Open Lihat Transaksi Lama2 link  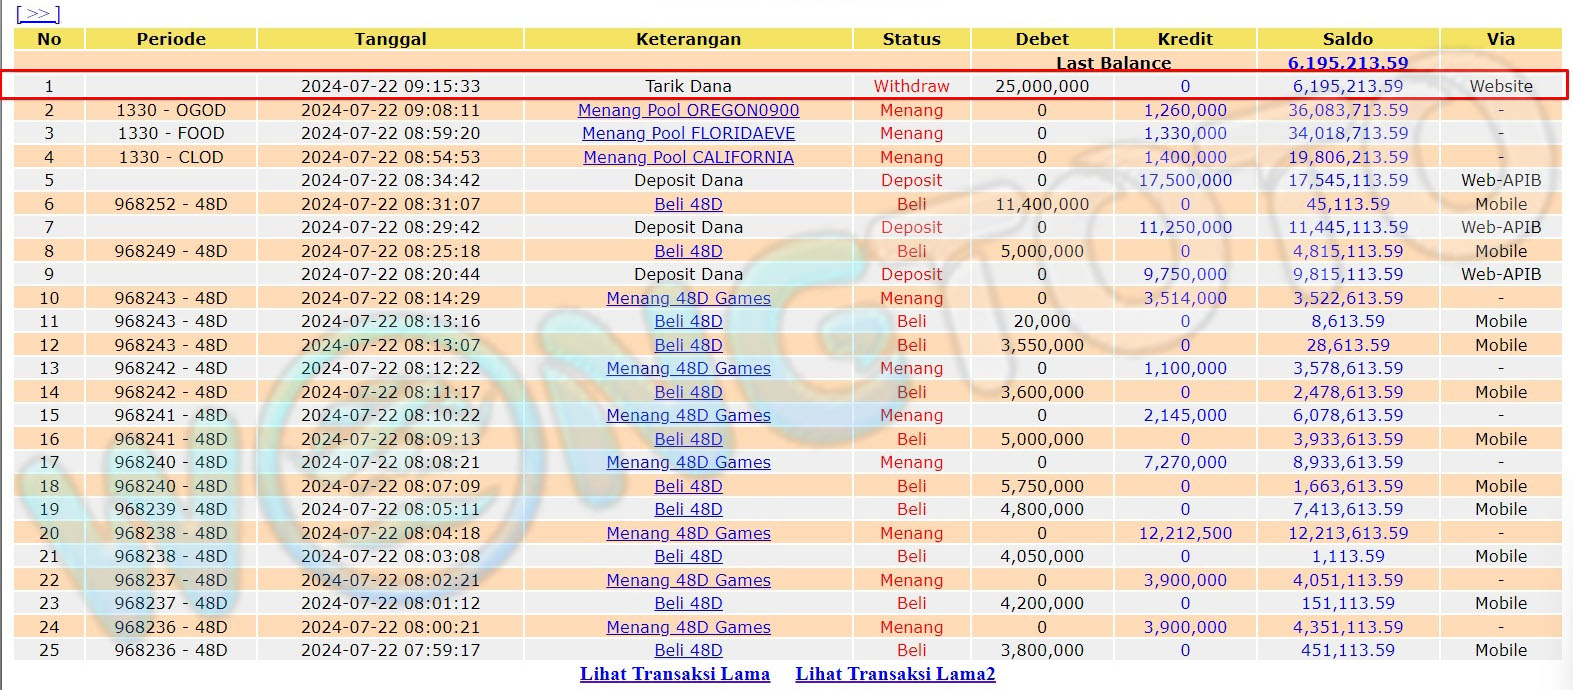[895, 674]
